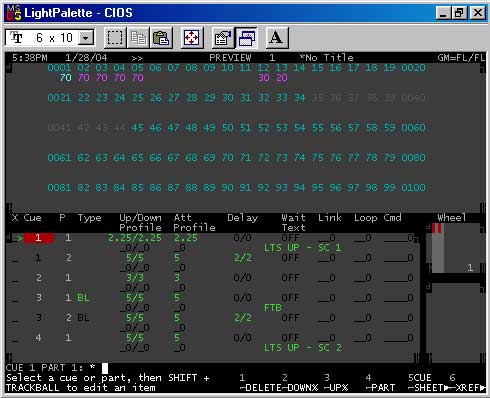This screenshot has width=490, height=398.
Task: Click the PART softkey label
Action: 383,388
